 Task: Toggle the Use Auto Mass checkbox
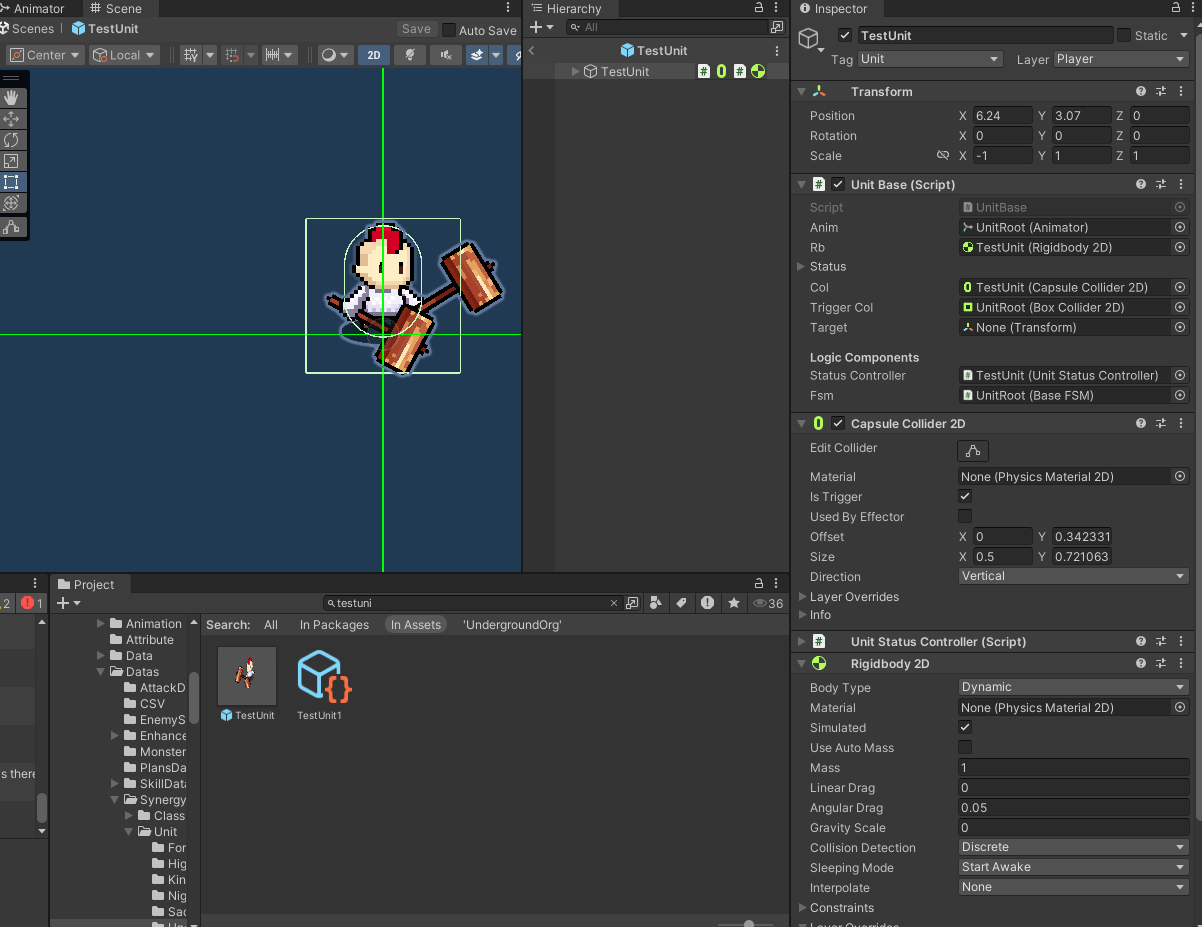coord(965,747)
